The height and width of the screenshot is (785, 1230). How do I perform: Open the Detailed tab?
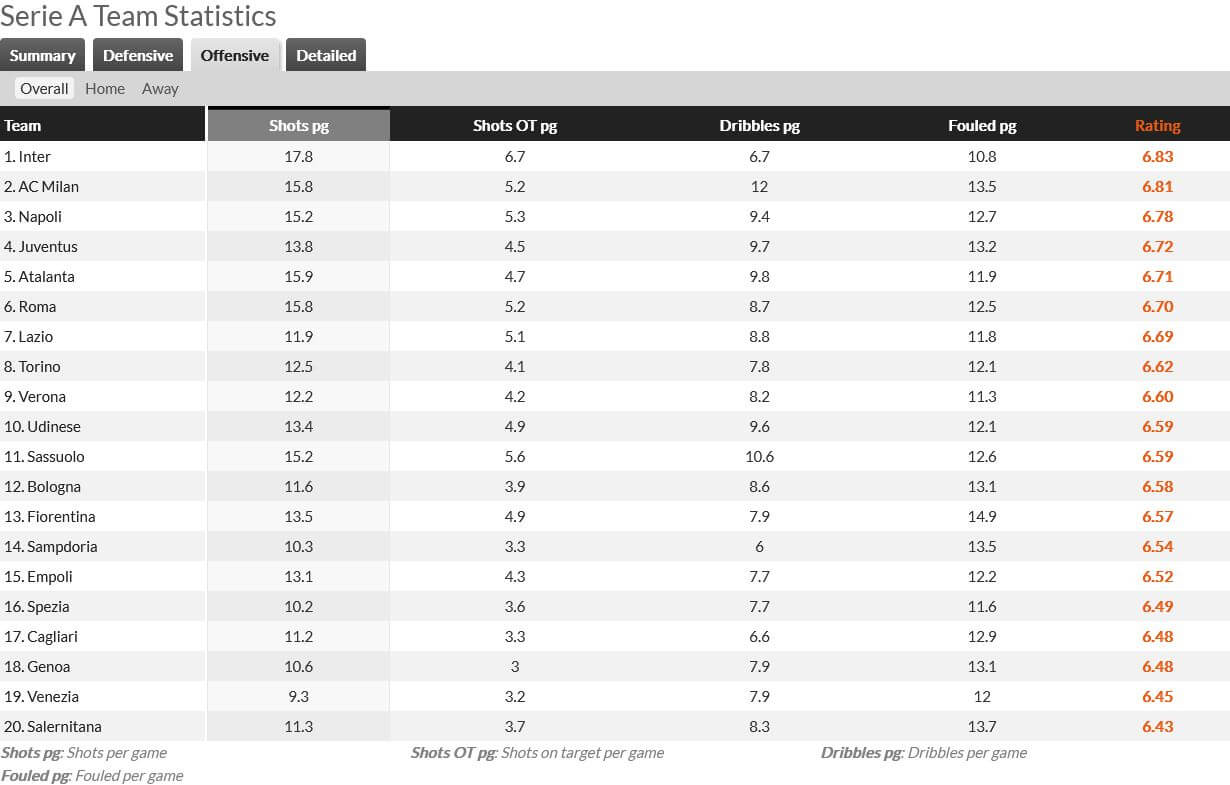pos(326,56)
